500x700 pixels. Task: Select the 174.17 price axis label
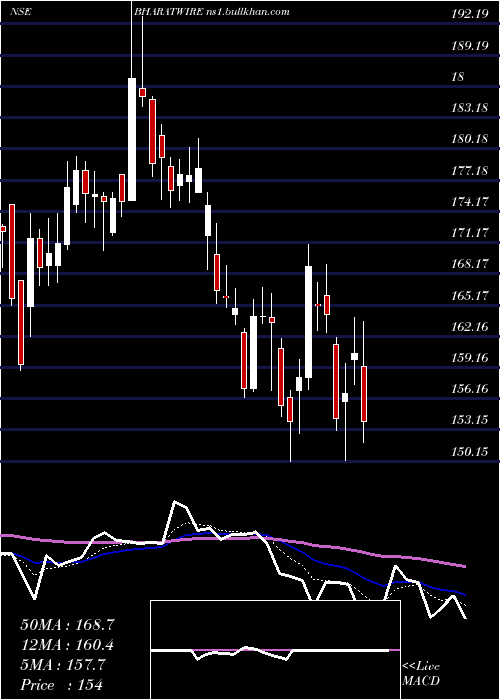tap(469, 202)
